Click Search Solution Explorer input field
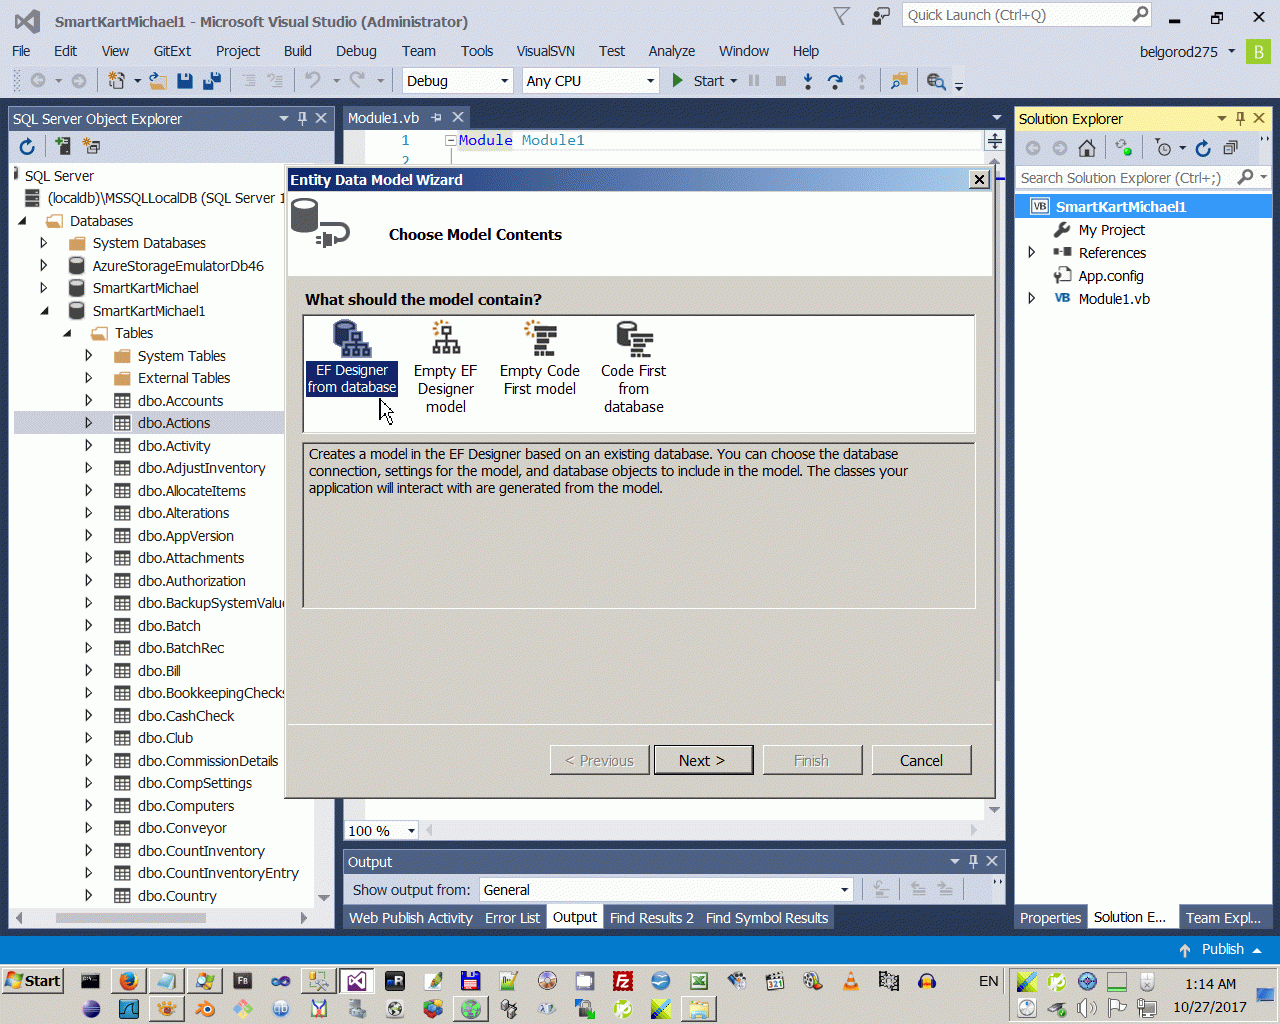Screen dimensions: 1280x1024 pyautogui.click(x=1126, y=178)
